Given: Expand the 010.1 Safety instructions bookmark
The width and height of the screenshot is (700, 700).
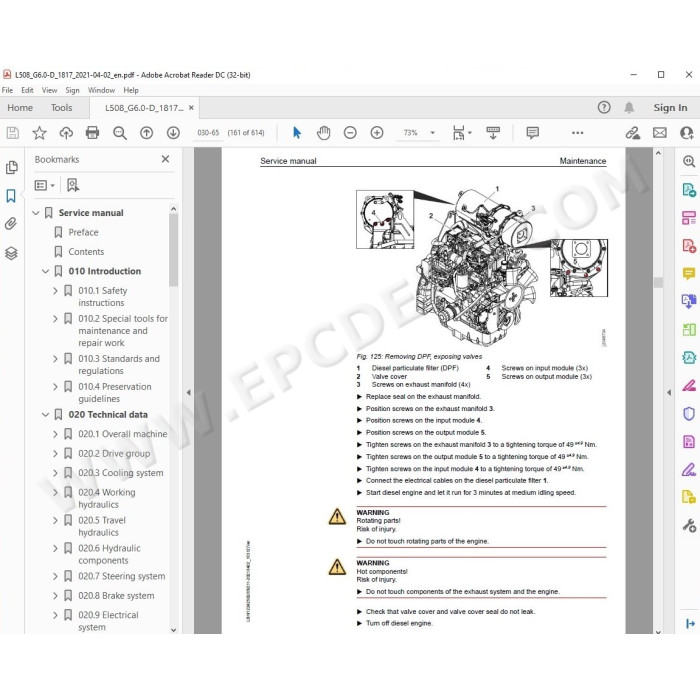Looking at the screenshot, I should [x=55, y=291].
